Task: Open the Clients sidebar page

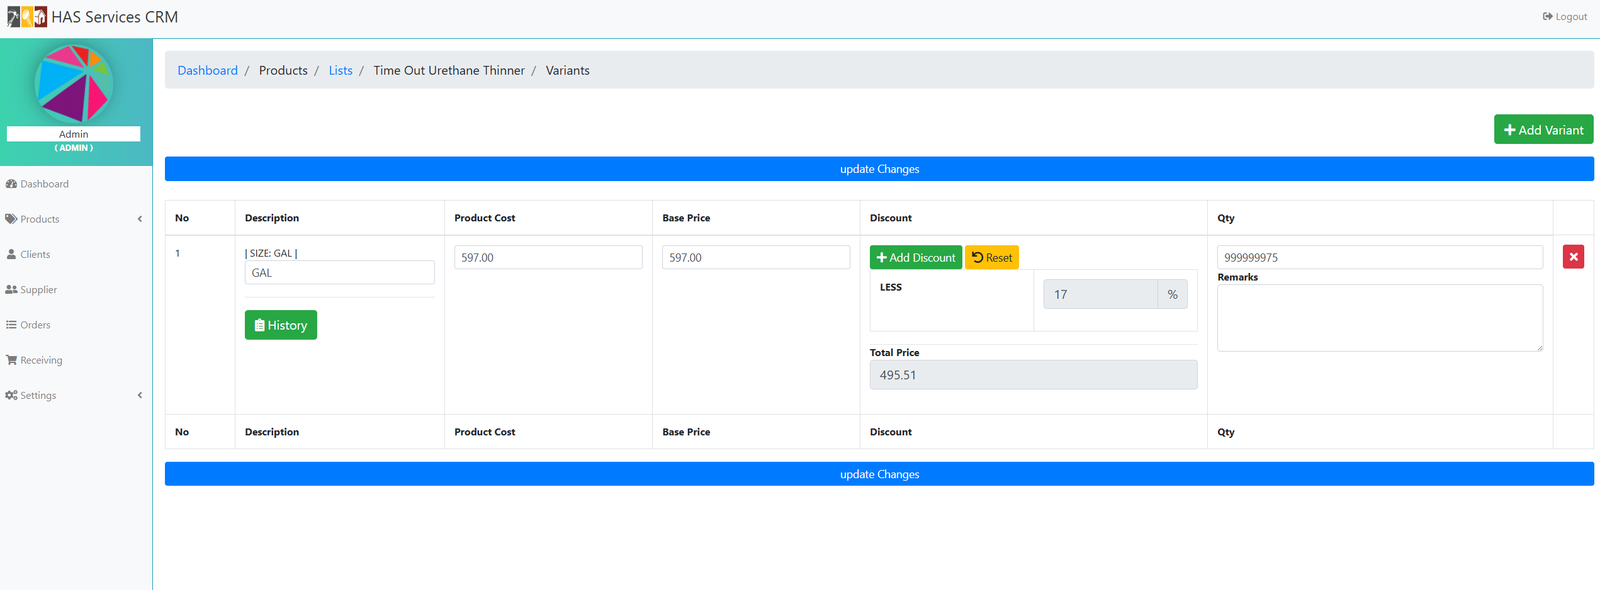Action: pyautogui.click(x=35, y=254)
